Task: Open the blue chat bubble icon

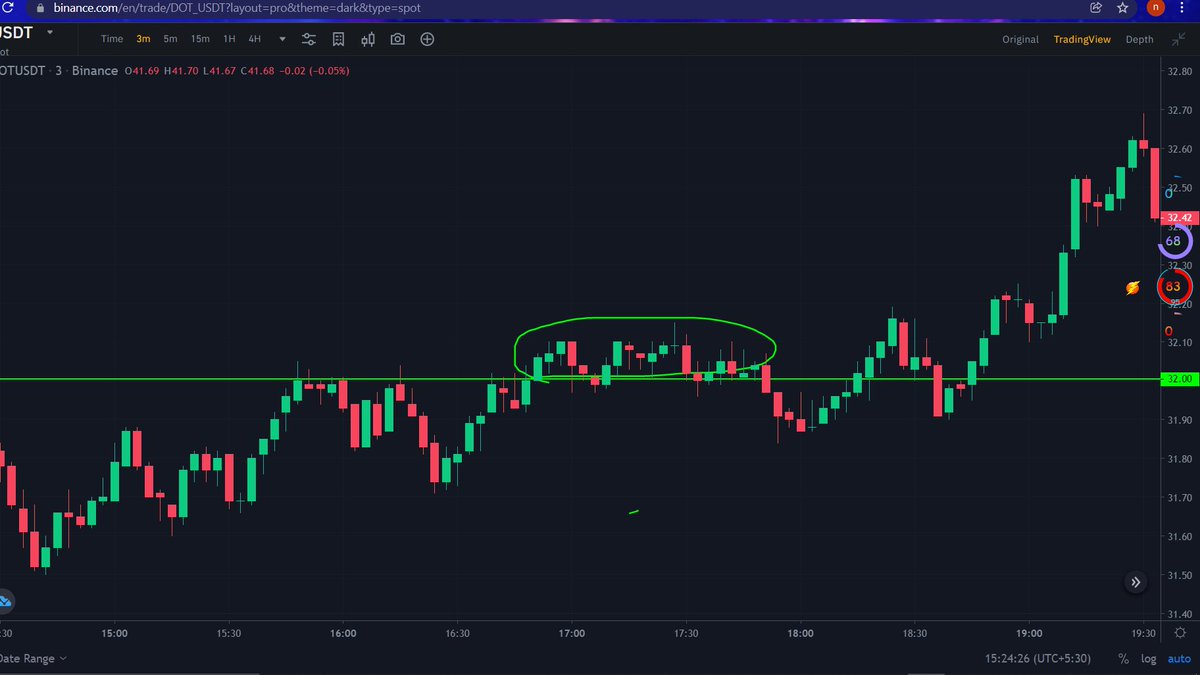Action: tap(6, 601)
